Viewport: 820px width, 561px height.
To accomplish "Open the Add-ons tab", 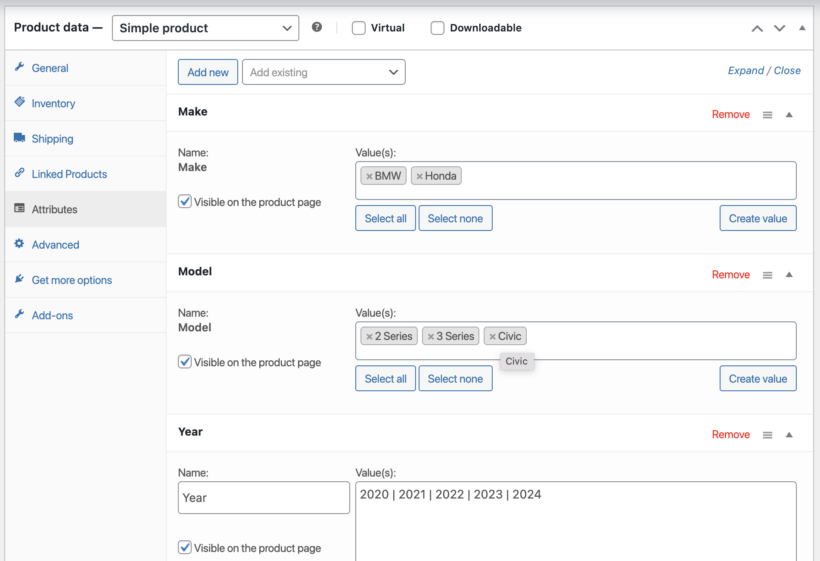I will pos(86,315).
